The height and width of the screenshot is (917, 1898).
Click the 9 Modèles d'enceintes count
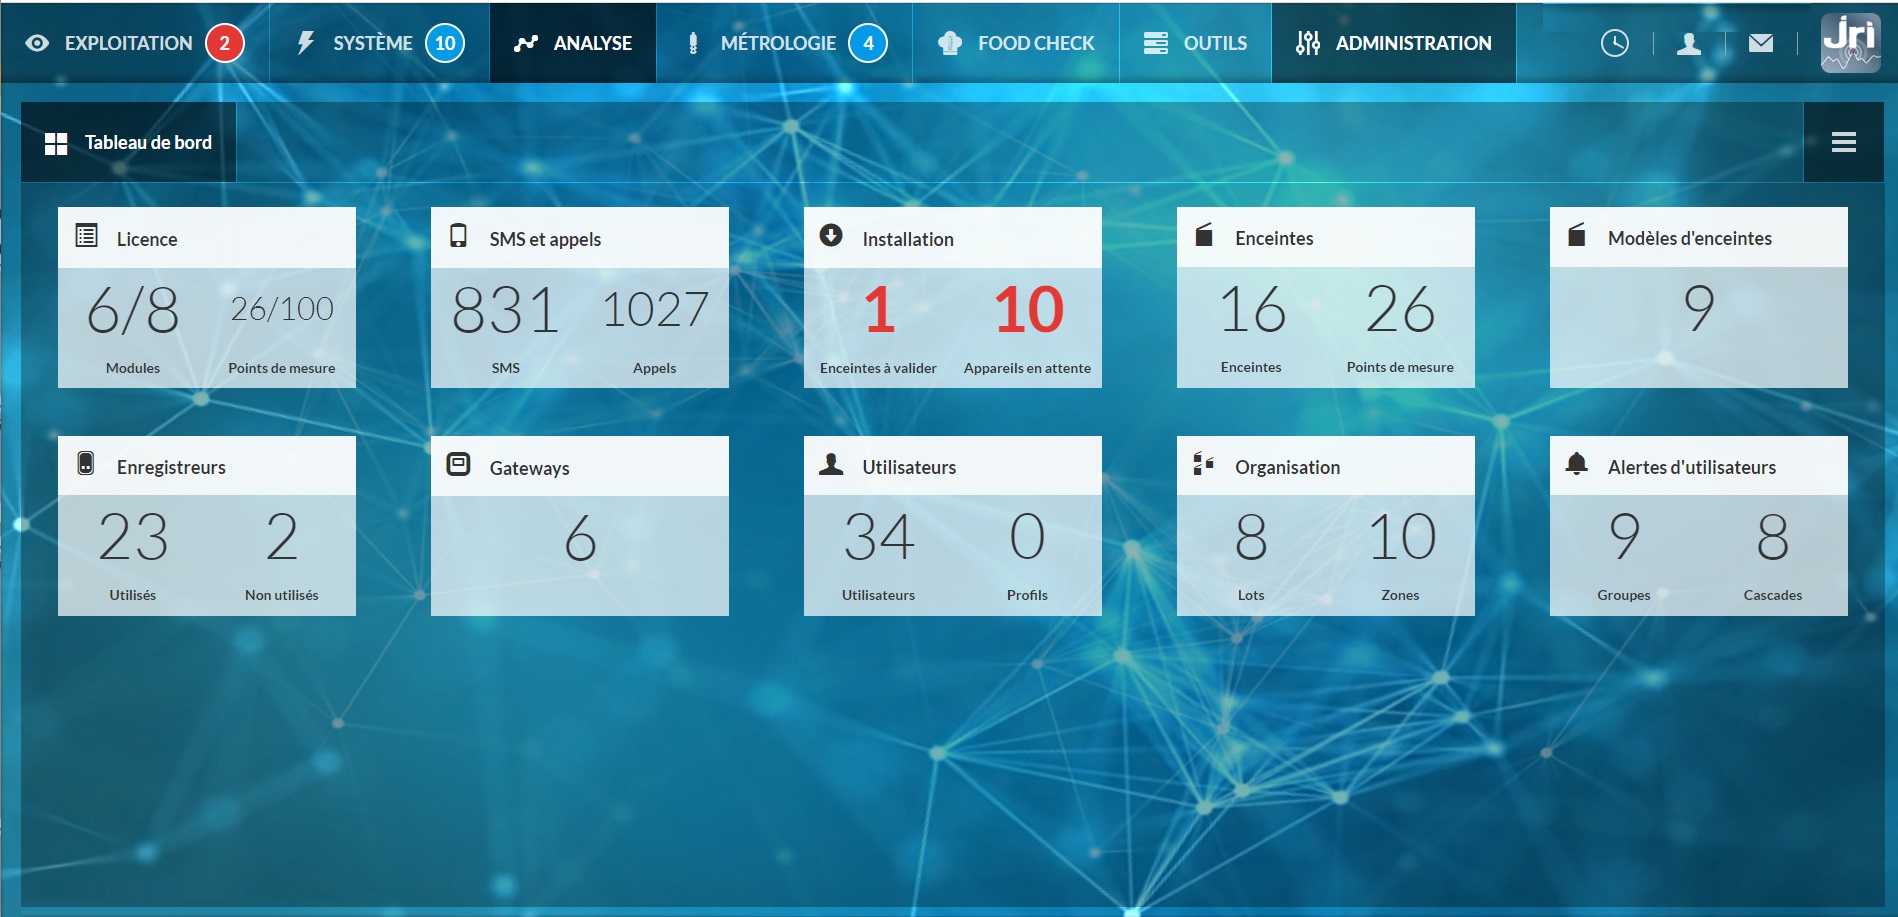click(1699, 308)
